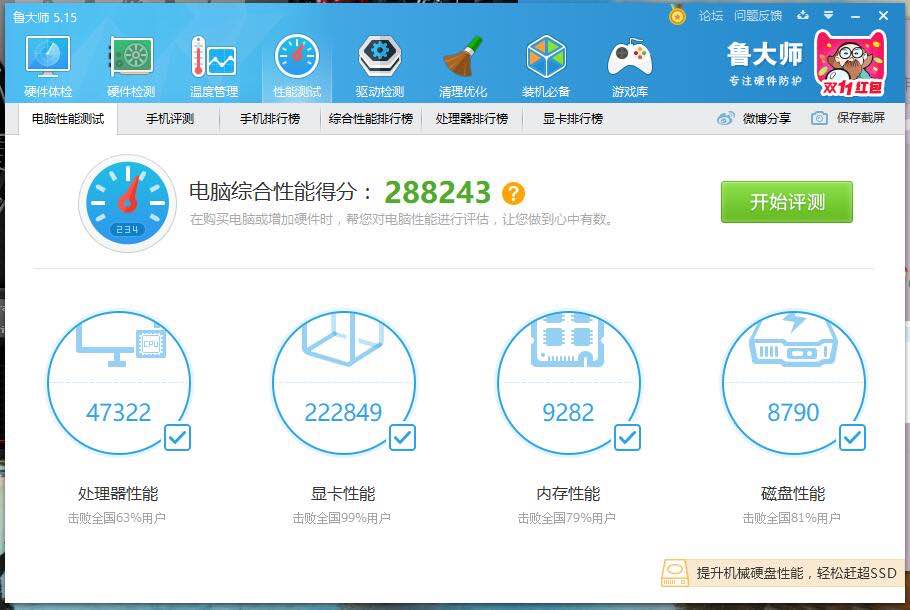Click graphics score 222849
This screenshot has height=610, width=910.
click(x=344, y=413)
